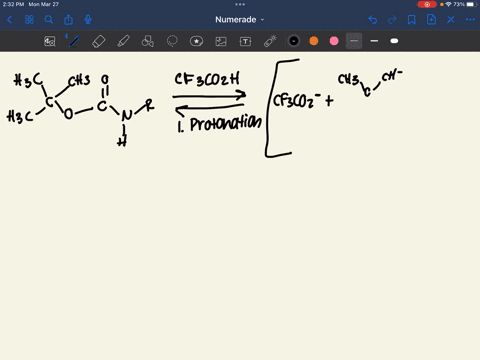Select the Eraser tool

pyautogui.click(x=99, y=41)
